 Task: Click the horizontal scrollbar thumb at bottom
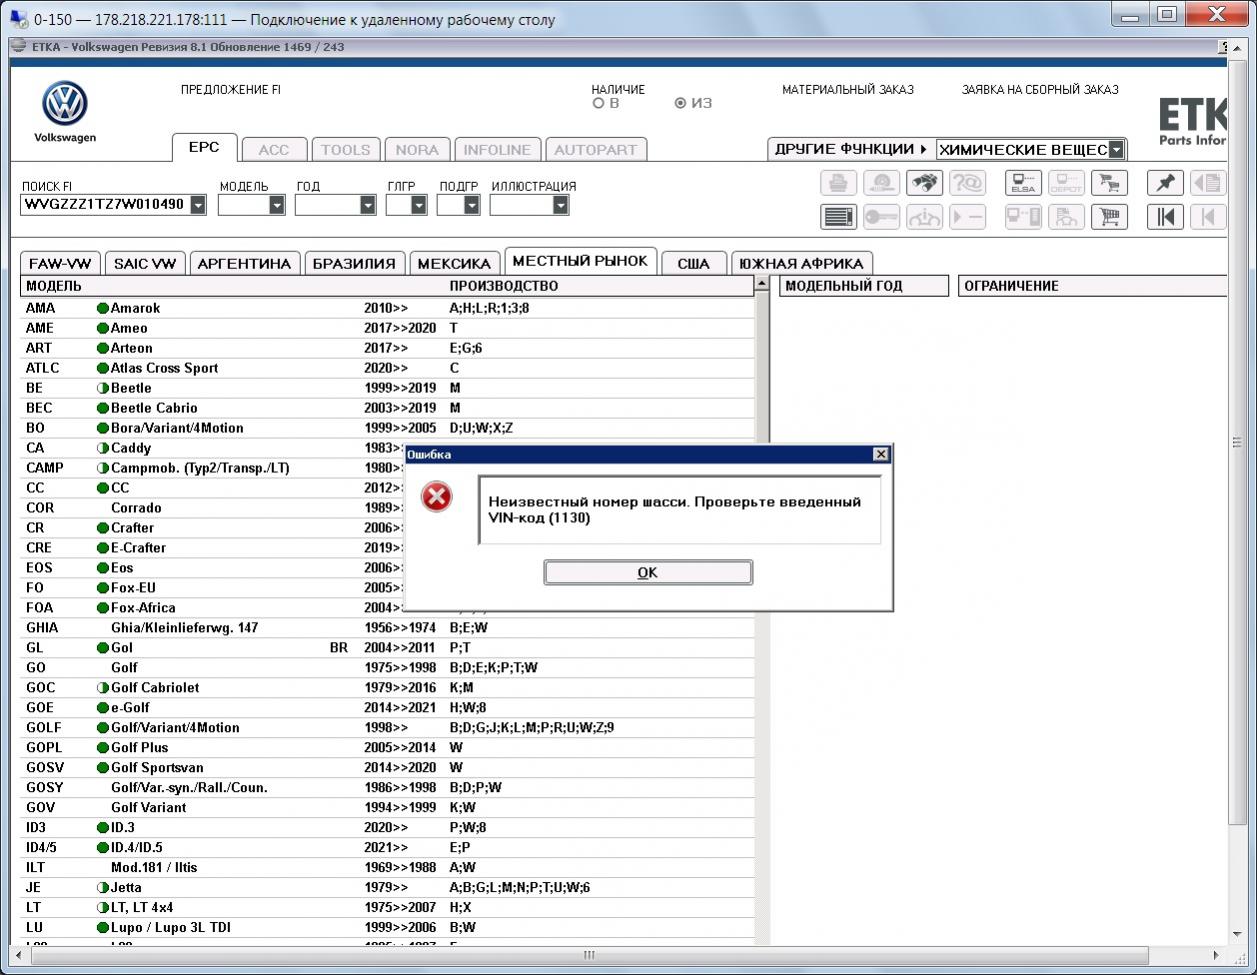pos(589,955)
